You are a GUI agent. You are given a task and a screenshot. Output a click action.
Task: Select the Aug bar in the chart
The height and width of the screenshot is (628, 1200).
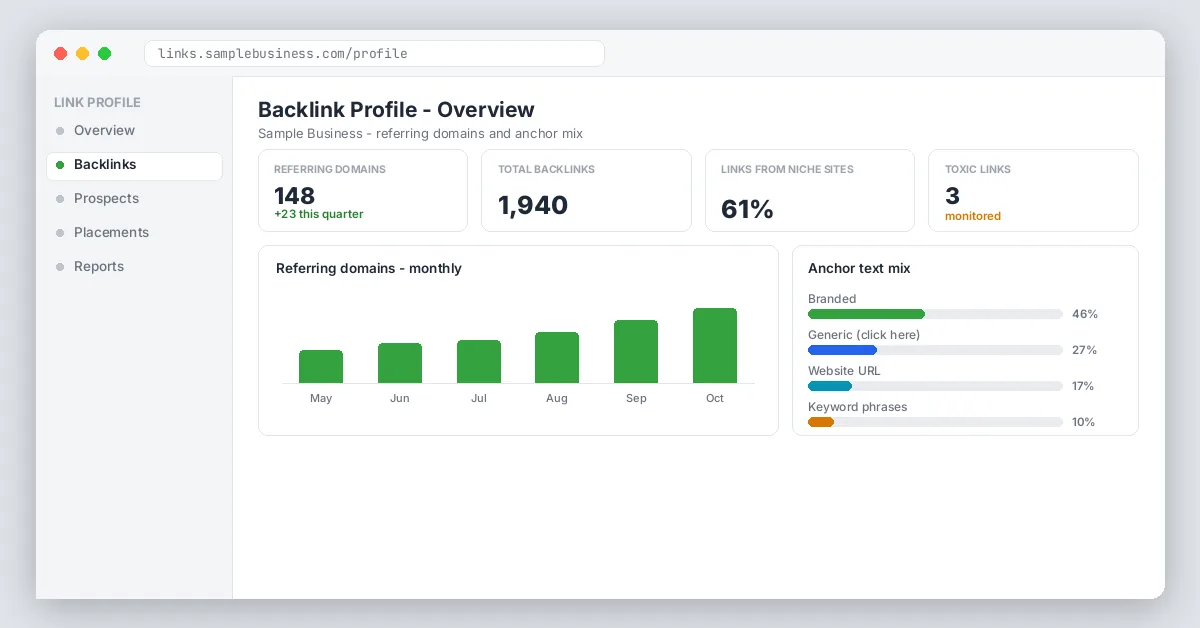(x=557, y=358)
